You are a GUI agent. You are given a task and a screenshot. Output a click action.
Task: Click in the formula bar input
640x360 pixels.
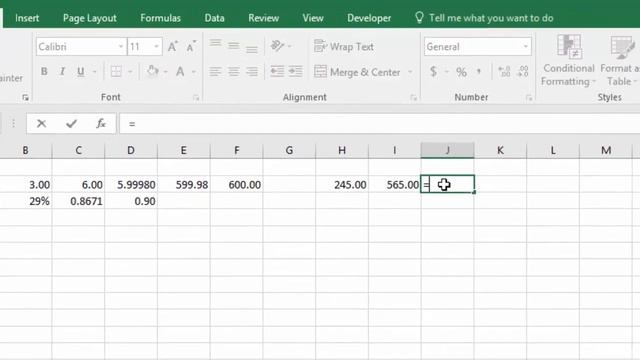(x=380, y=124)
